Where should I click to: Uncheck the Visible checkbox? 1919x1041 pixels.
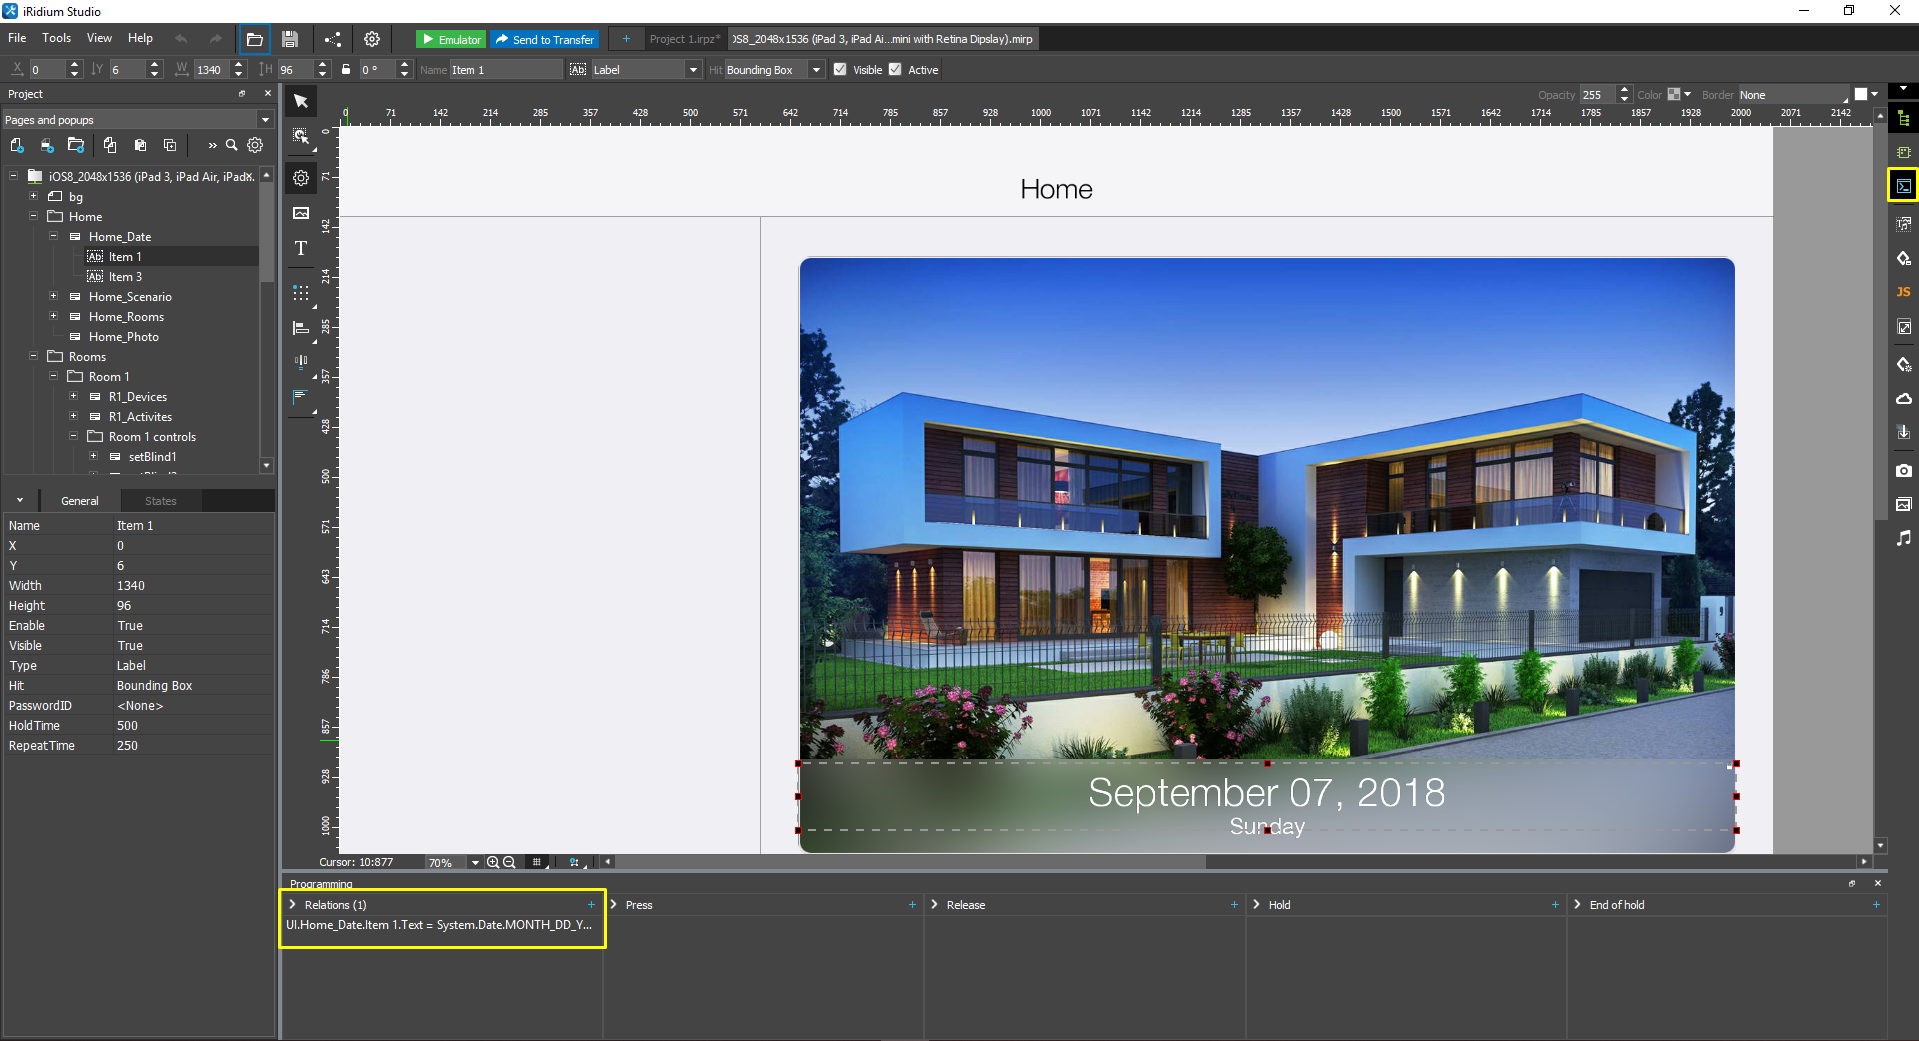(840, 70)
